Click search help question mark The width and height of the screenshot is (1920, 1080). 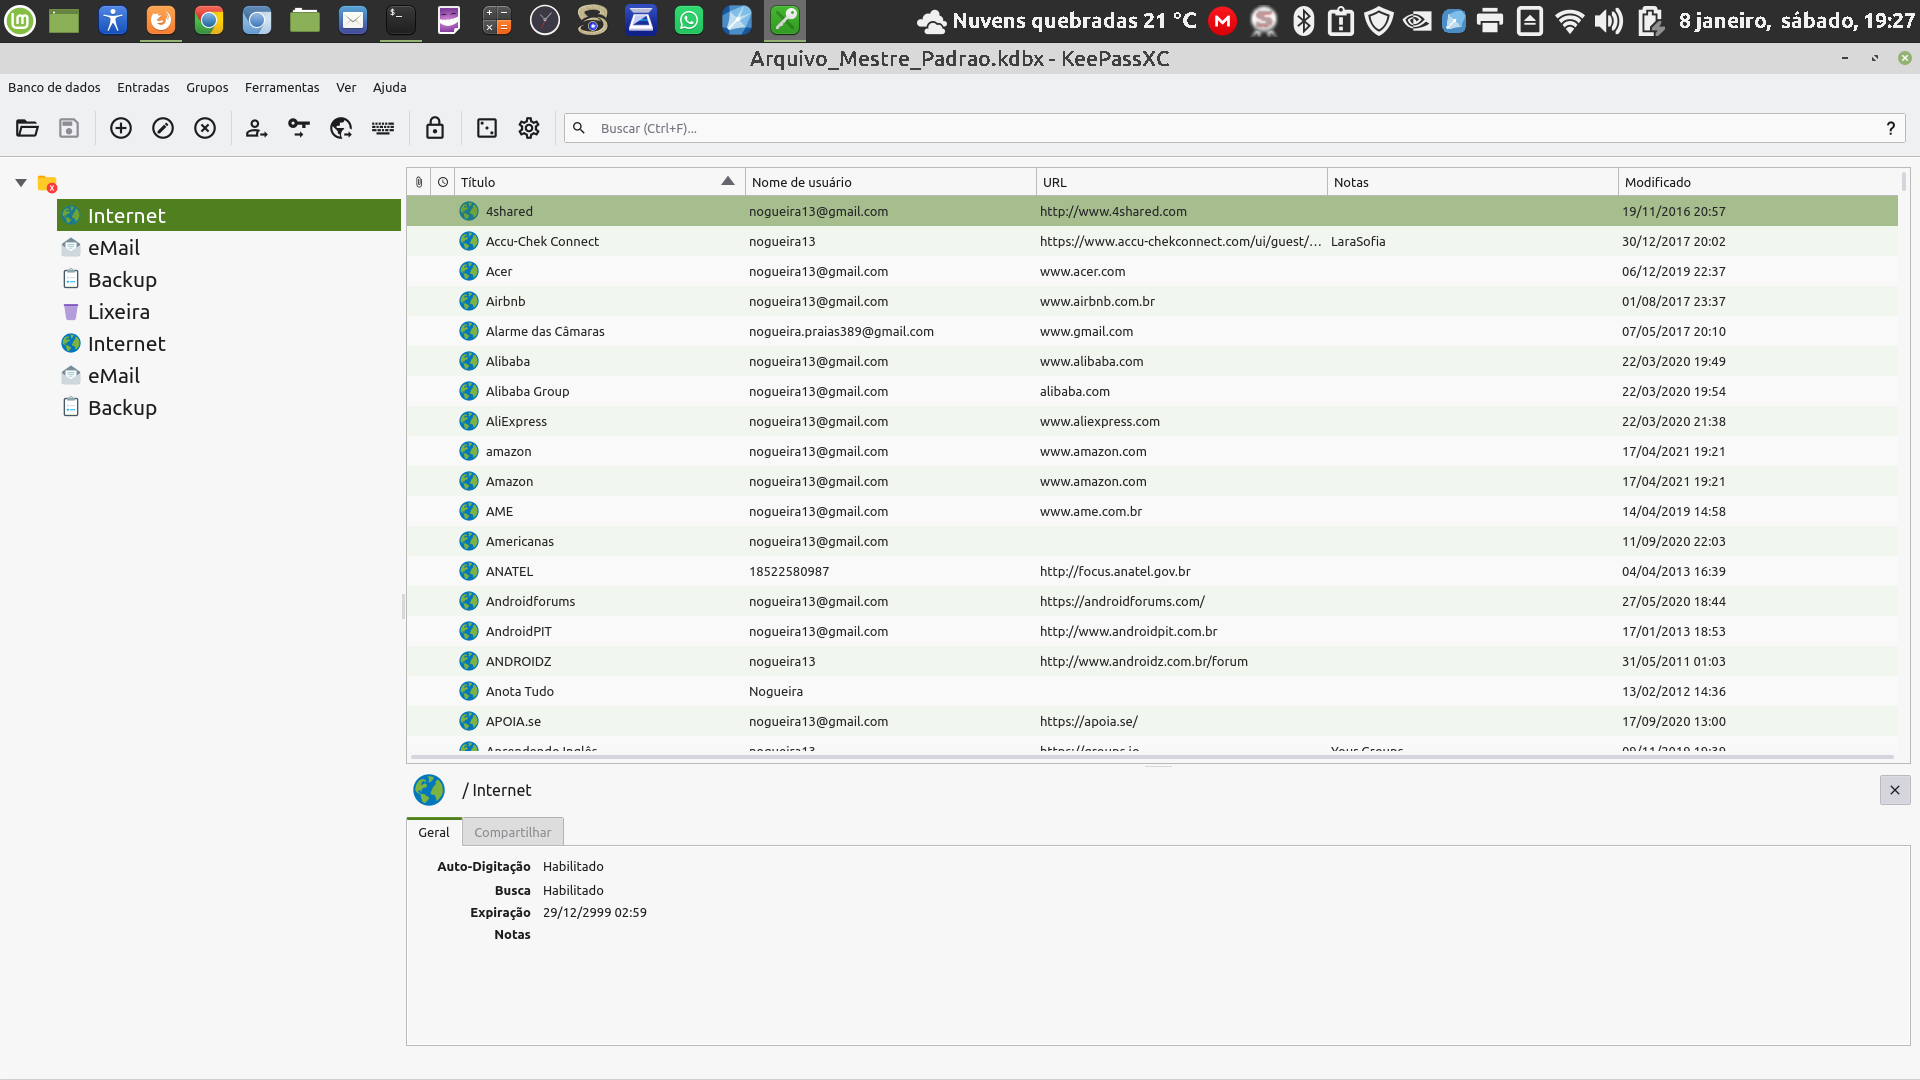[1890, 128]
